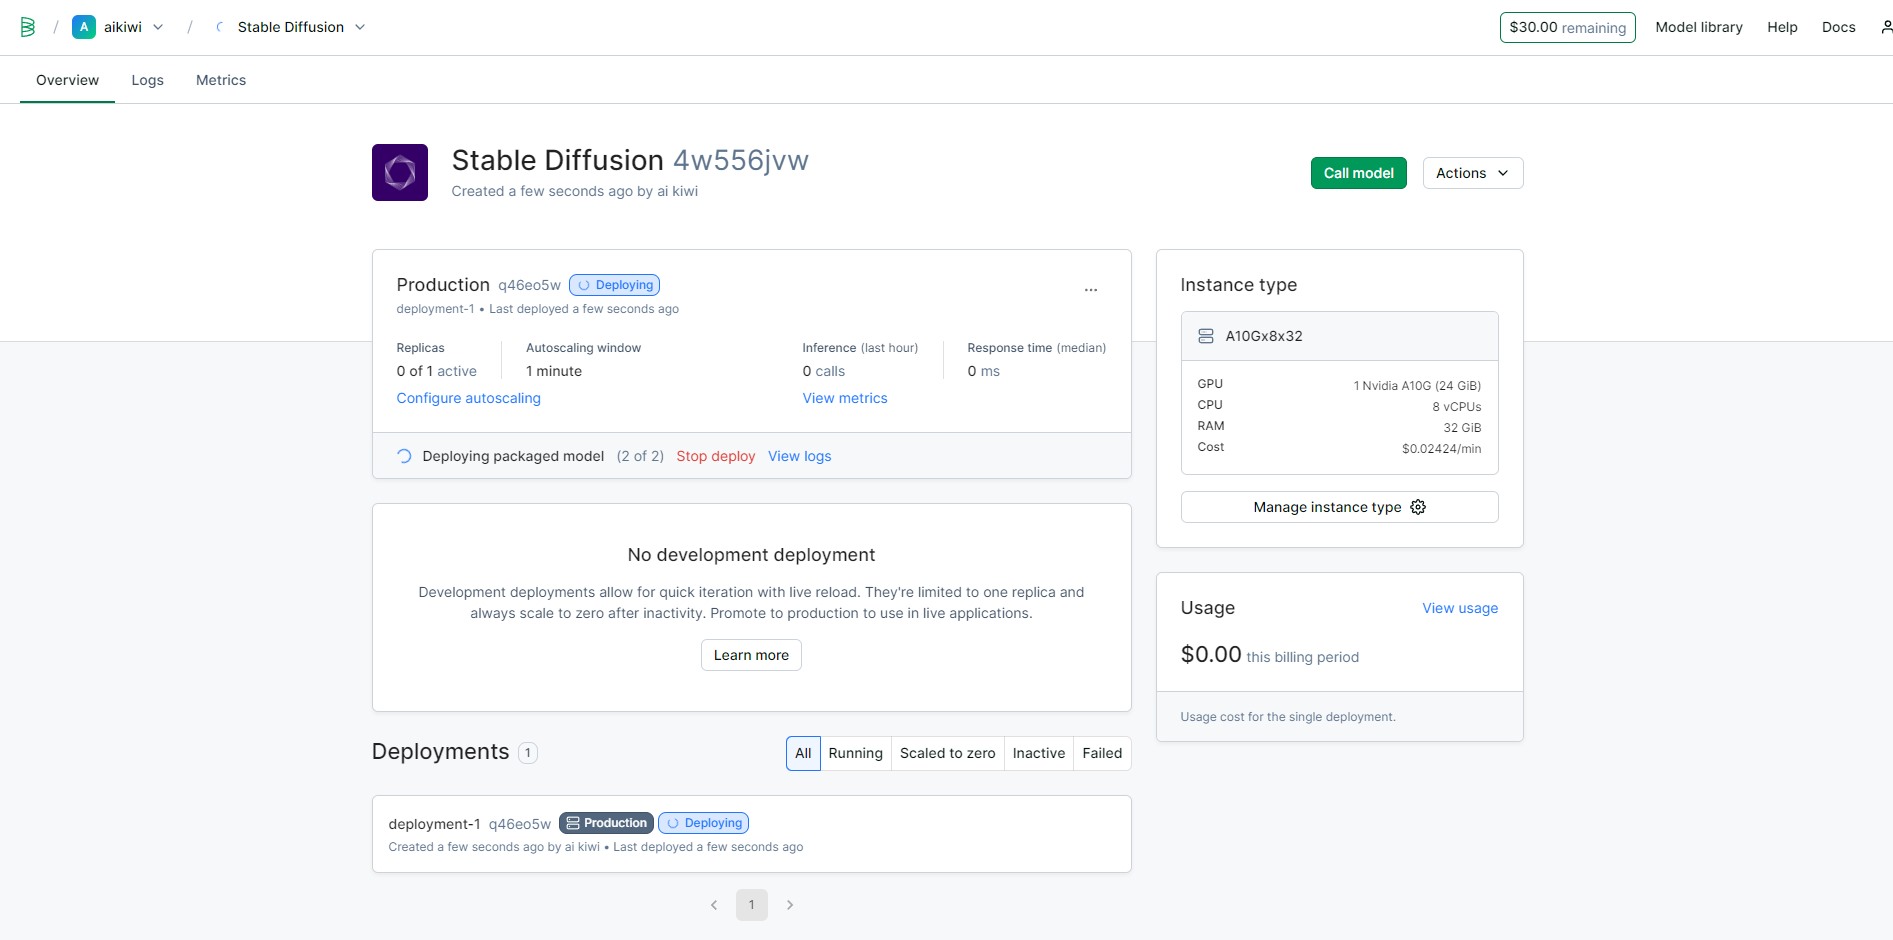
Task: Click the Stable Diffusion model logo thumbnail
Action: click(400, 172)
